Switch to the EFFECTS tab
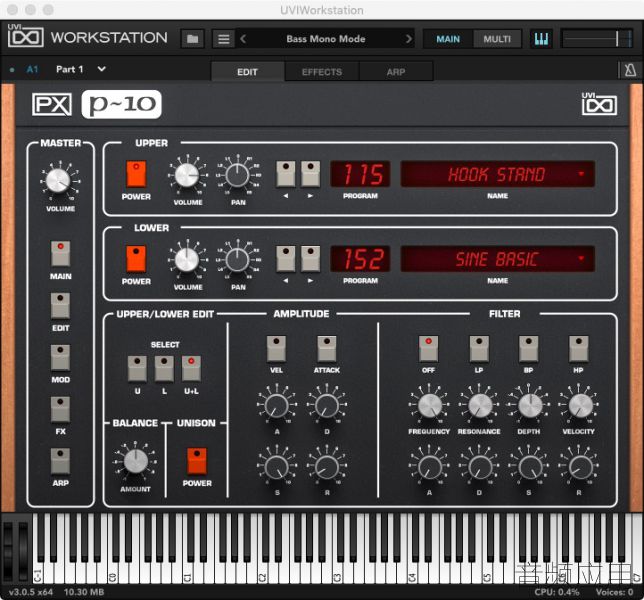The height and width of the screenshot is (600, 644). coord(322,71)
